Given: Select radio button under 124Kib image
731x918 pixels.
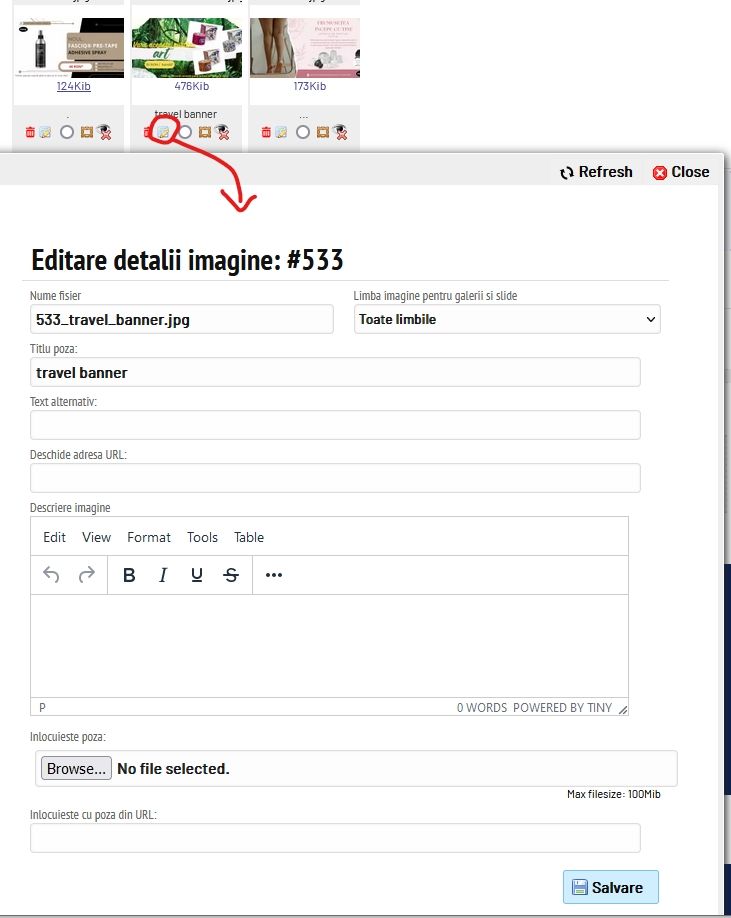Looking at the screenshot, I should click(x=67, y=132).
